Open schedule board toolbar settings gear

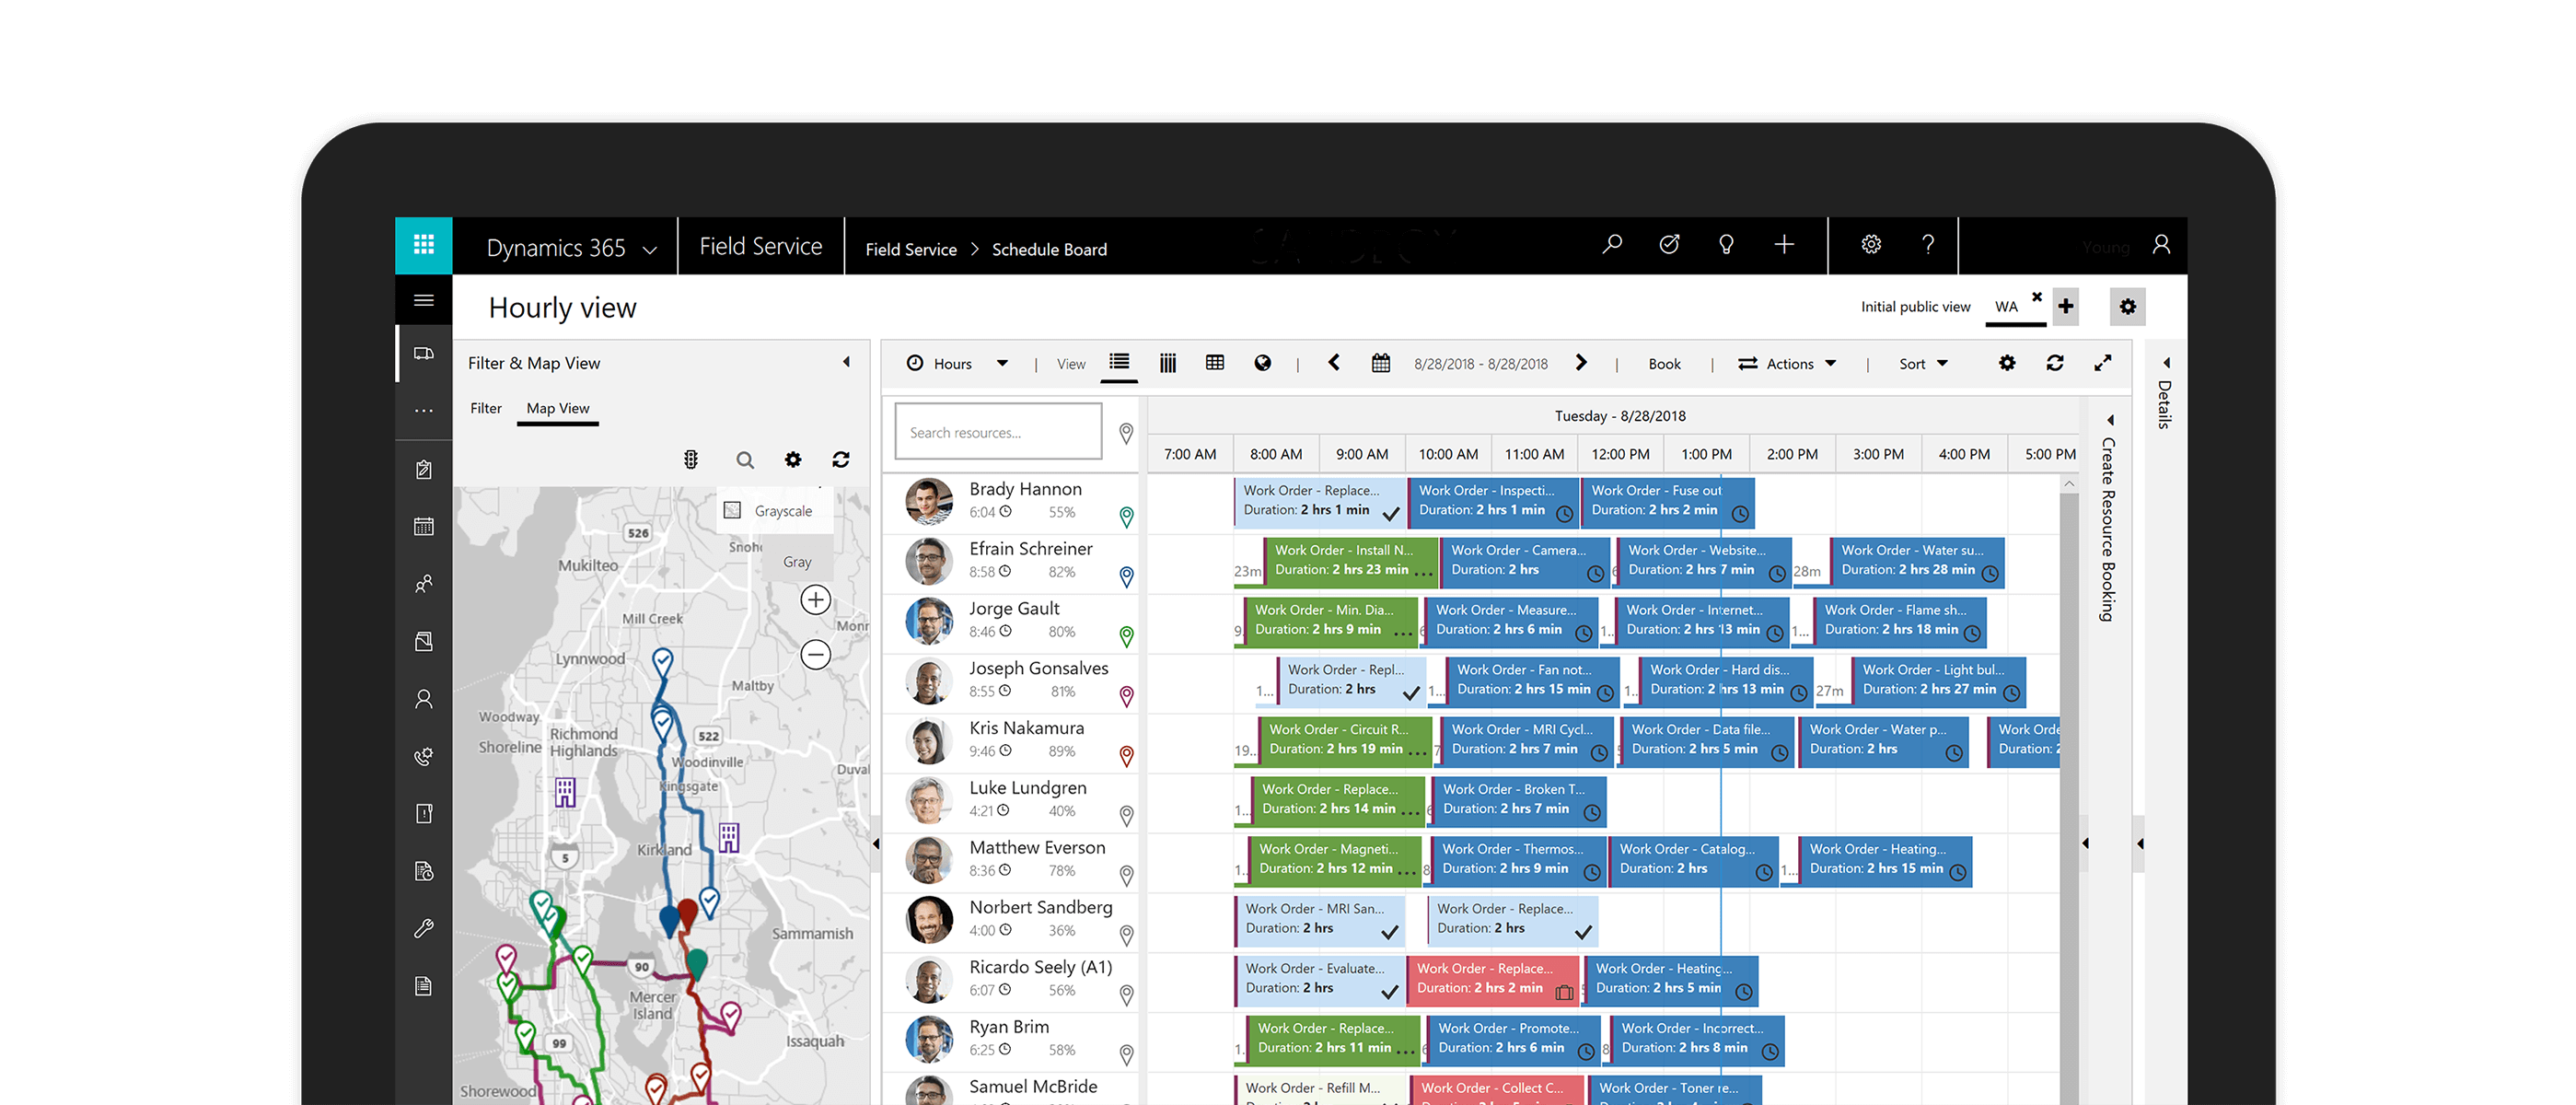(x=2007, y=363)
